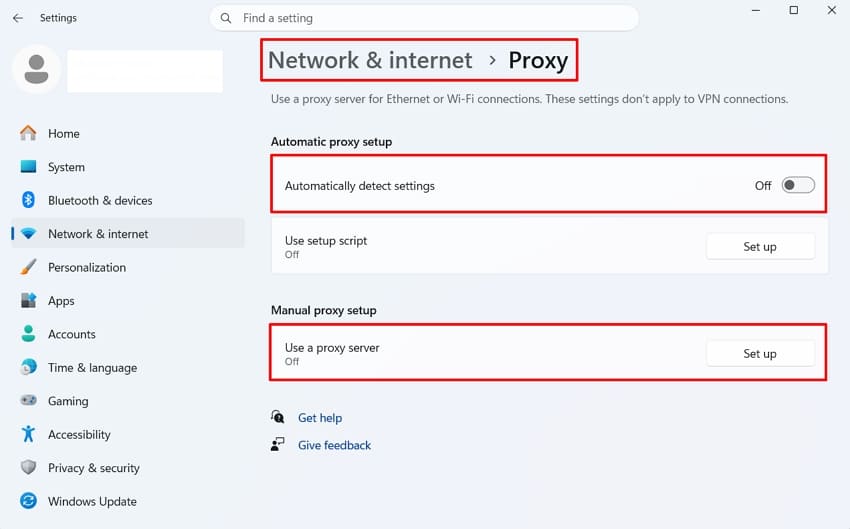Click the Settings title text
This screenshot has width=850, height=529.
click(x=58, y=18)
